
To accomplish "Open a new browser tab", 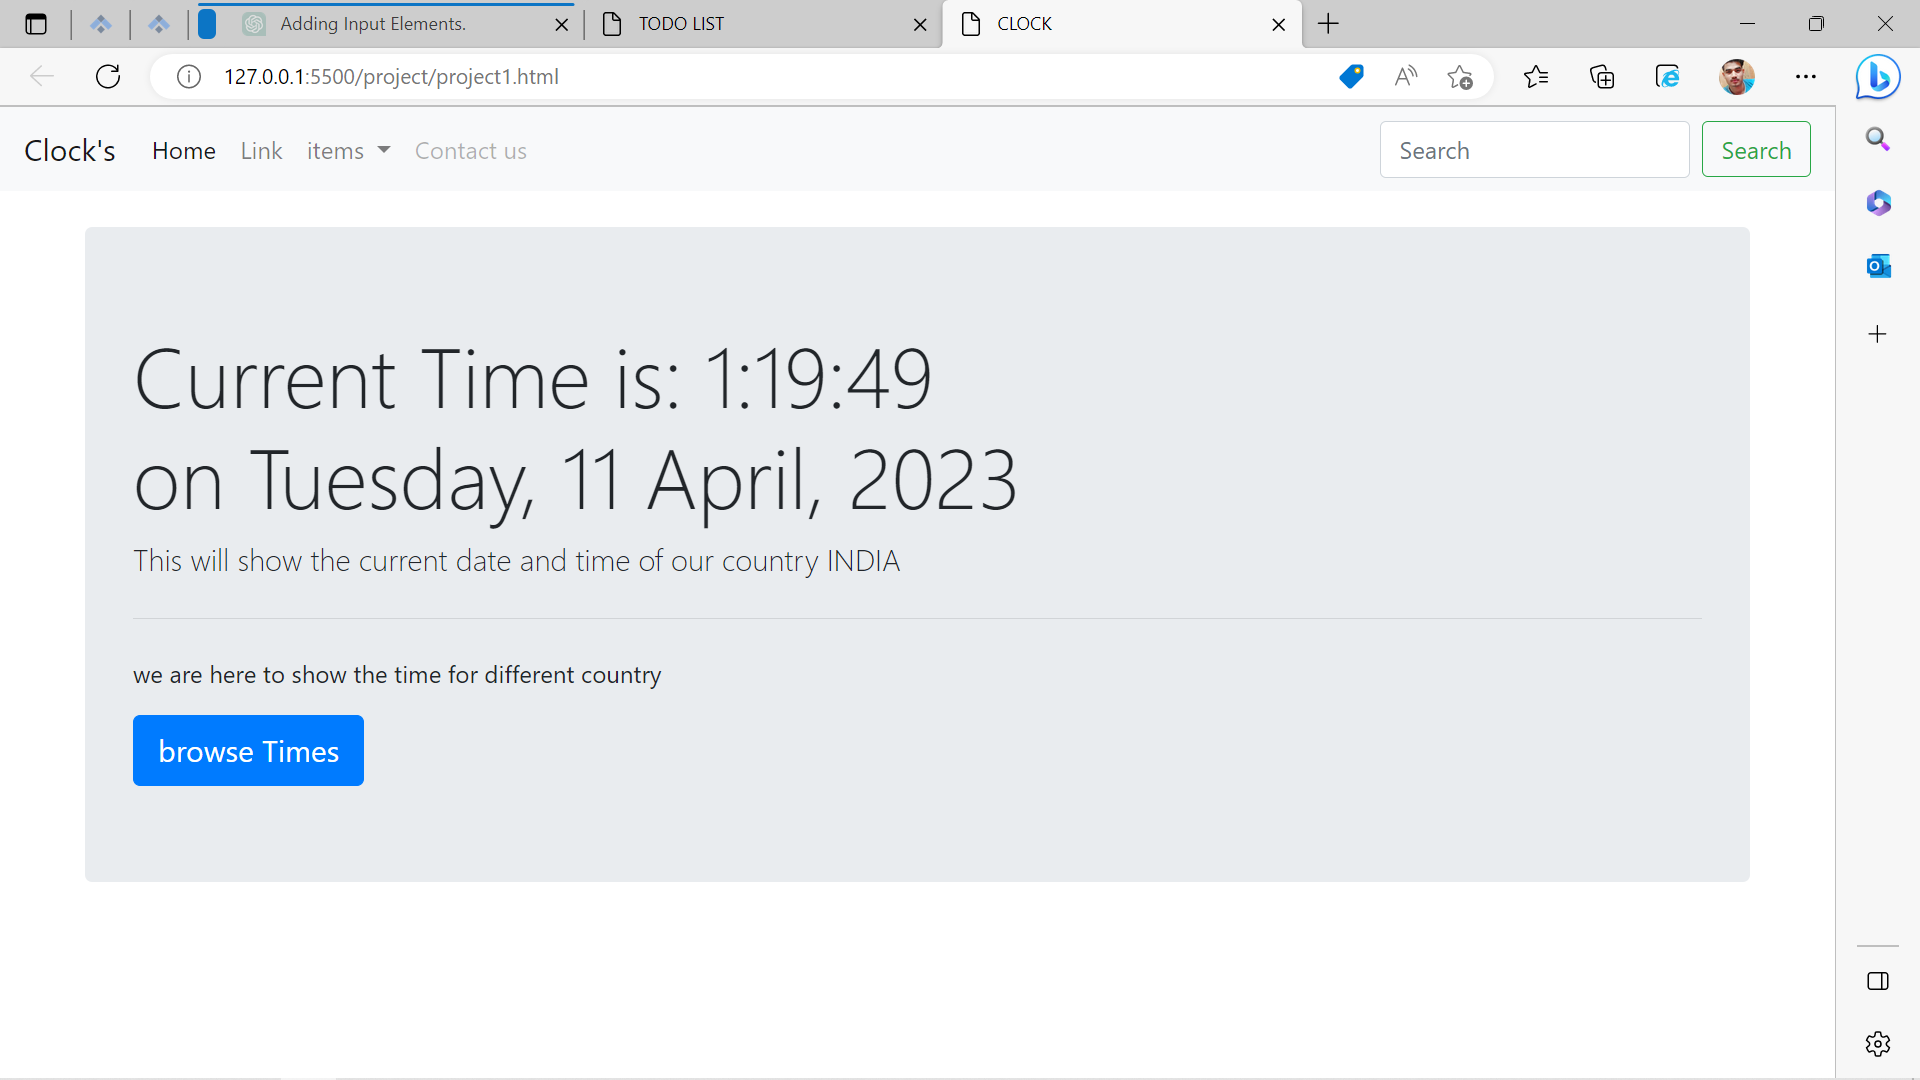I will click(x=1328, y=24).
